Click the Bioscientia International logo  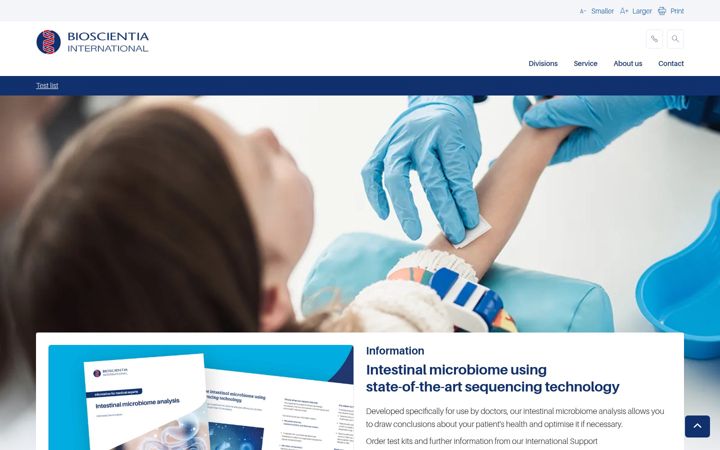[92, 42]
